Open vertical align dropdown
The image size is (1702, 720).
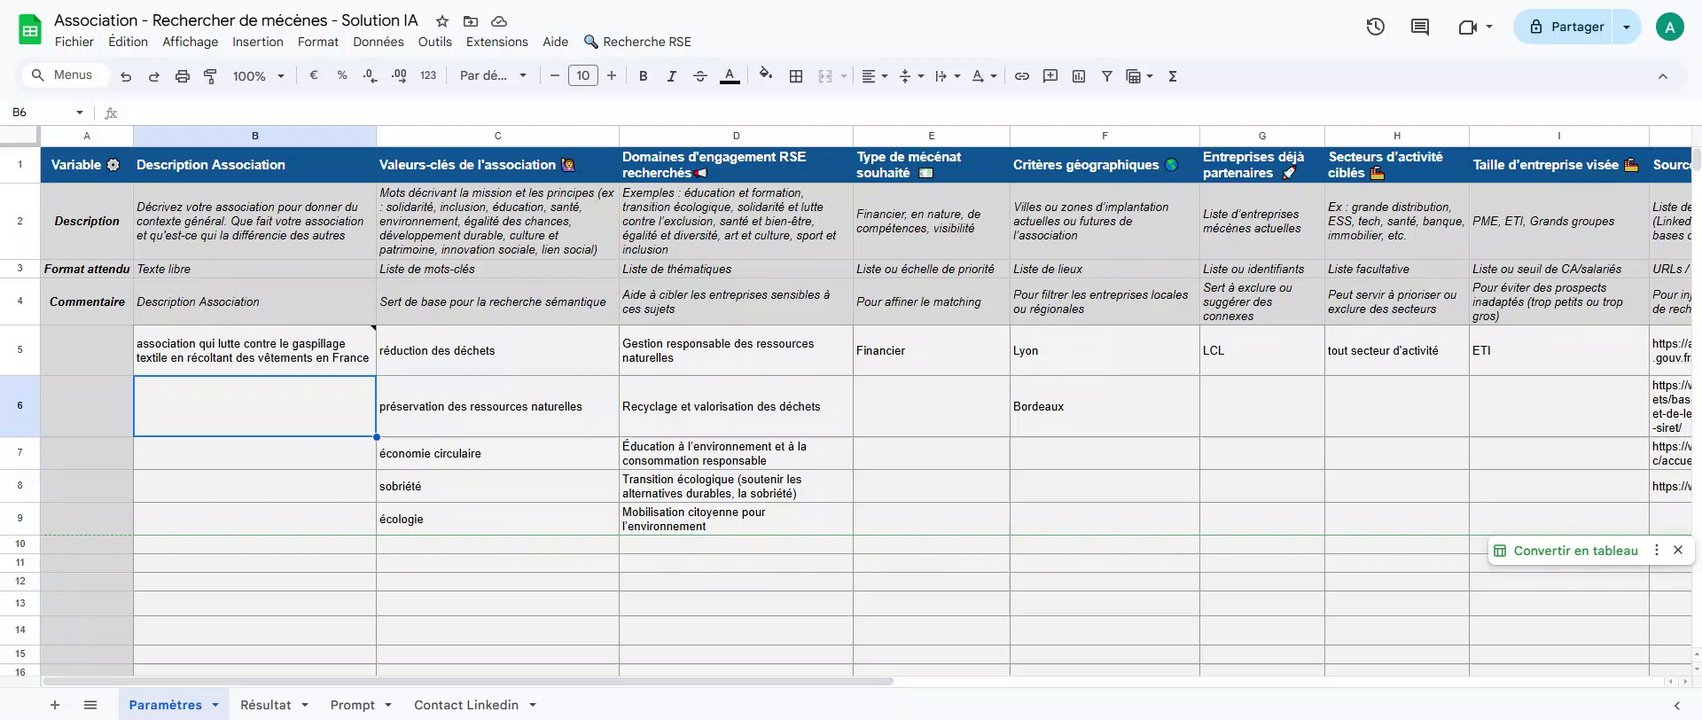tap(910, 76)
